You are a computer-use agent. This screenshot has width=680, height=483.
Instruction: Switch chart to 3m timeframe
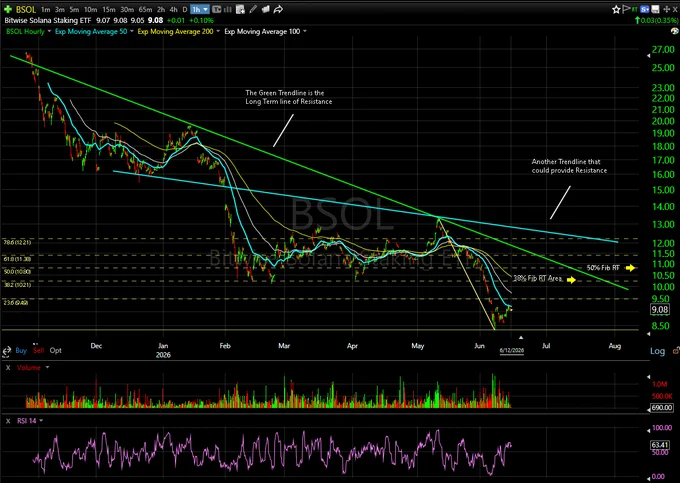[x=60, y=10]
